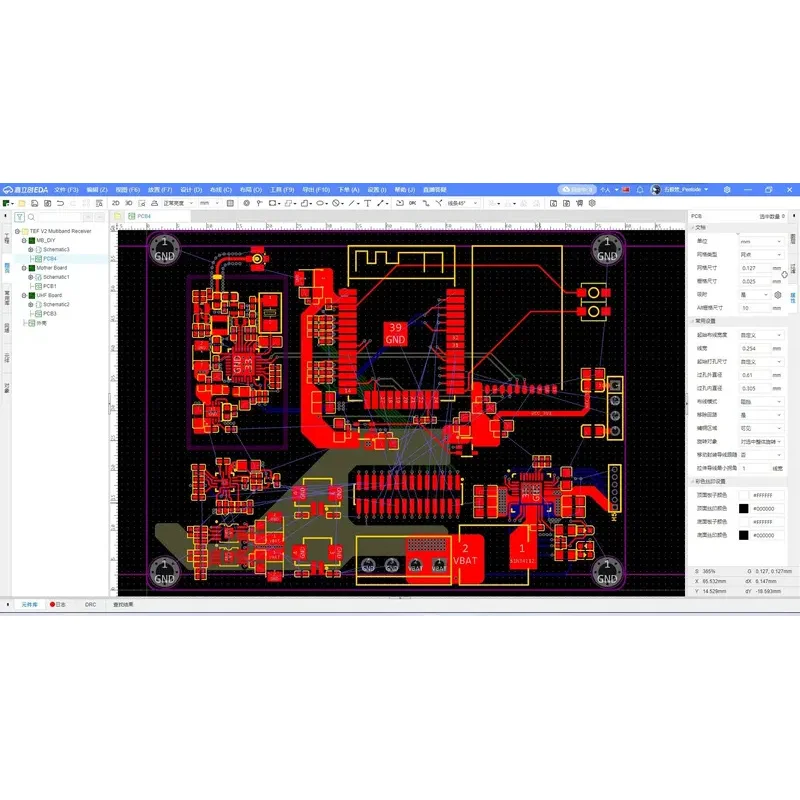Click the grid size 0.127 input field
The width and height of the screenshot is (800, 800).
[755, 268]
